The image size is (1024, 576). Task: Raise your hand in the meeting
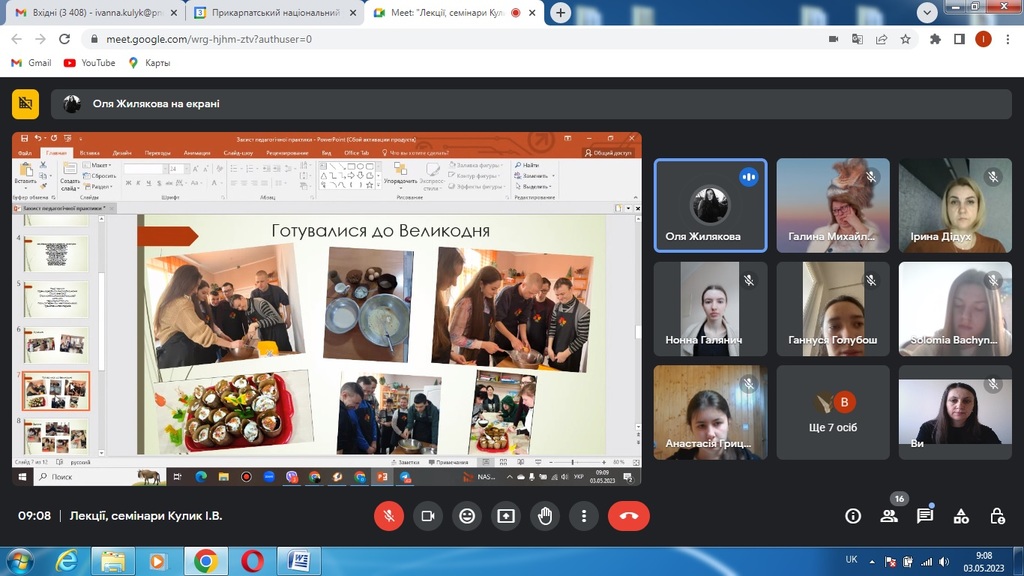tap(545, 516)
